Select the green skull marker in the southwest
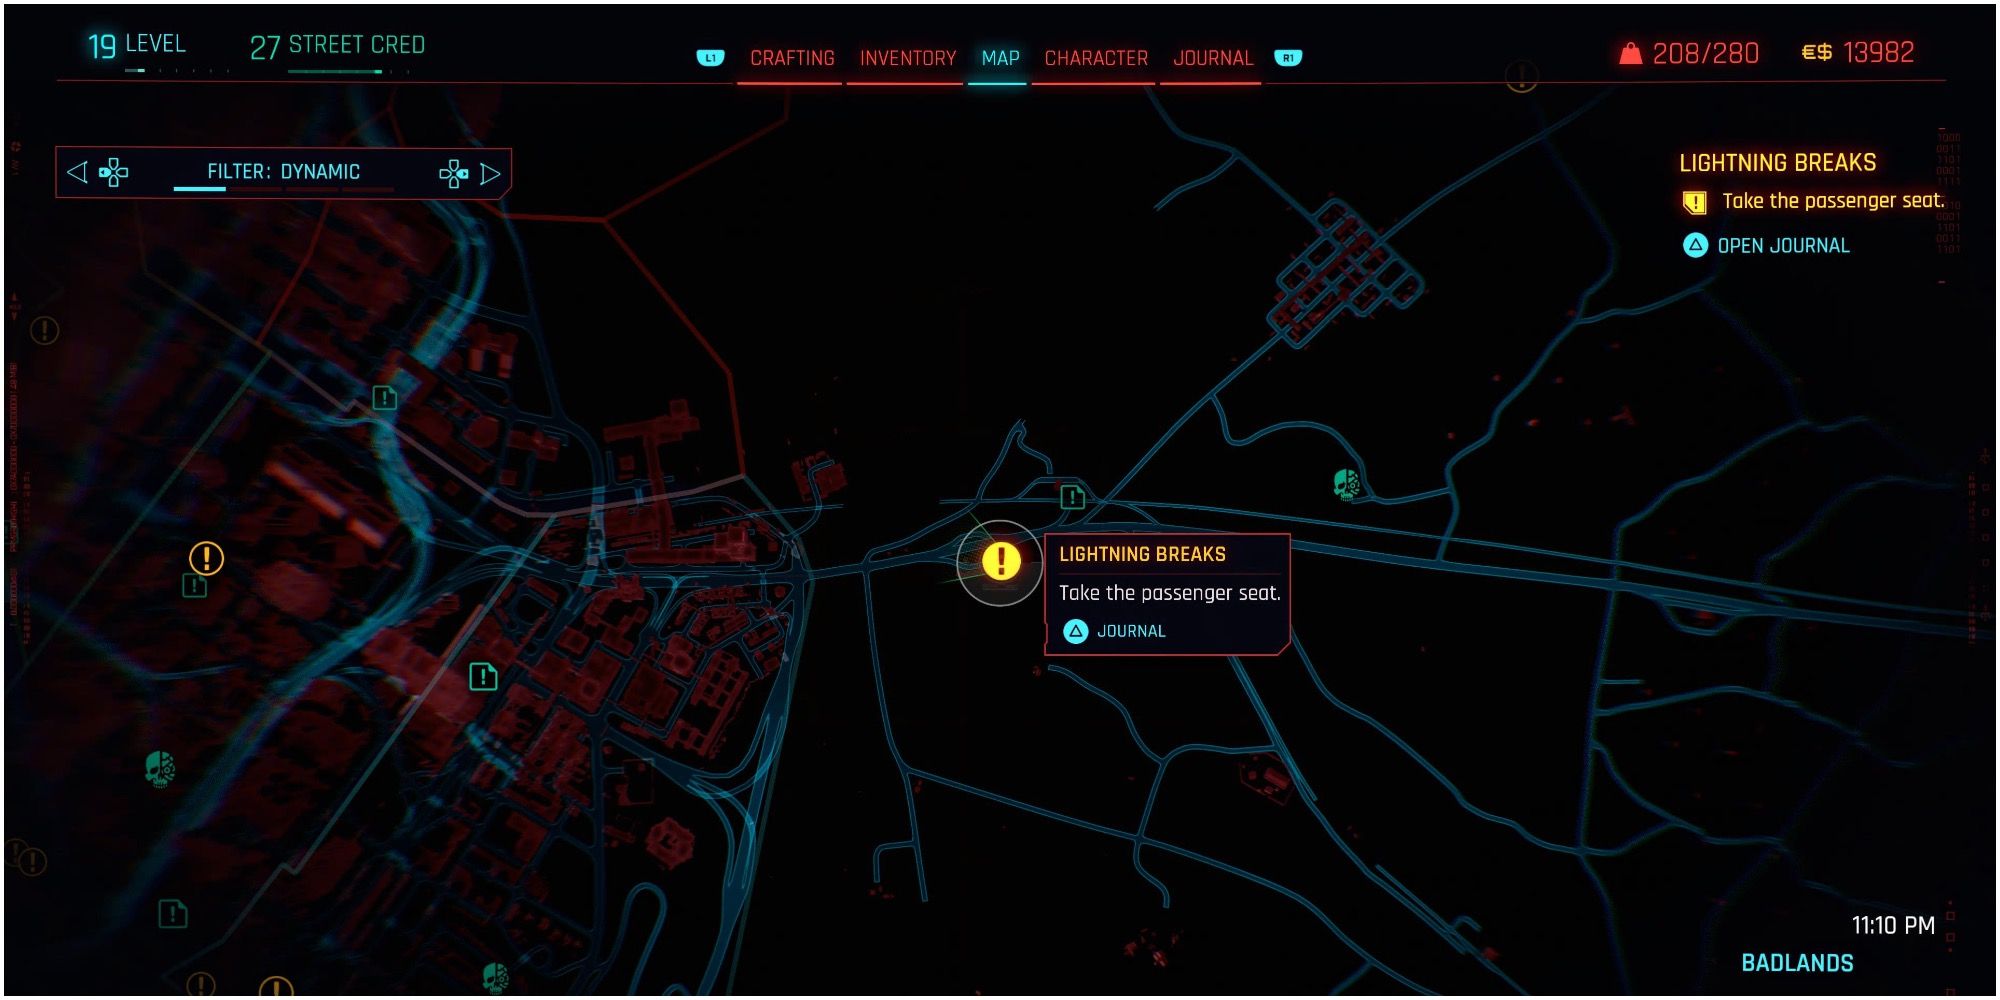 pos(159,770)
